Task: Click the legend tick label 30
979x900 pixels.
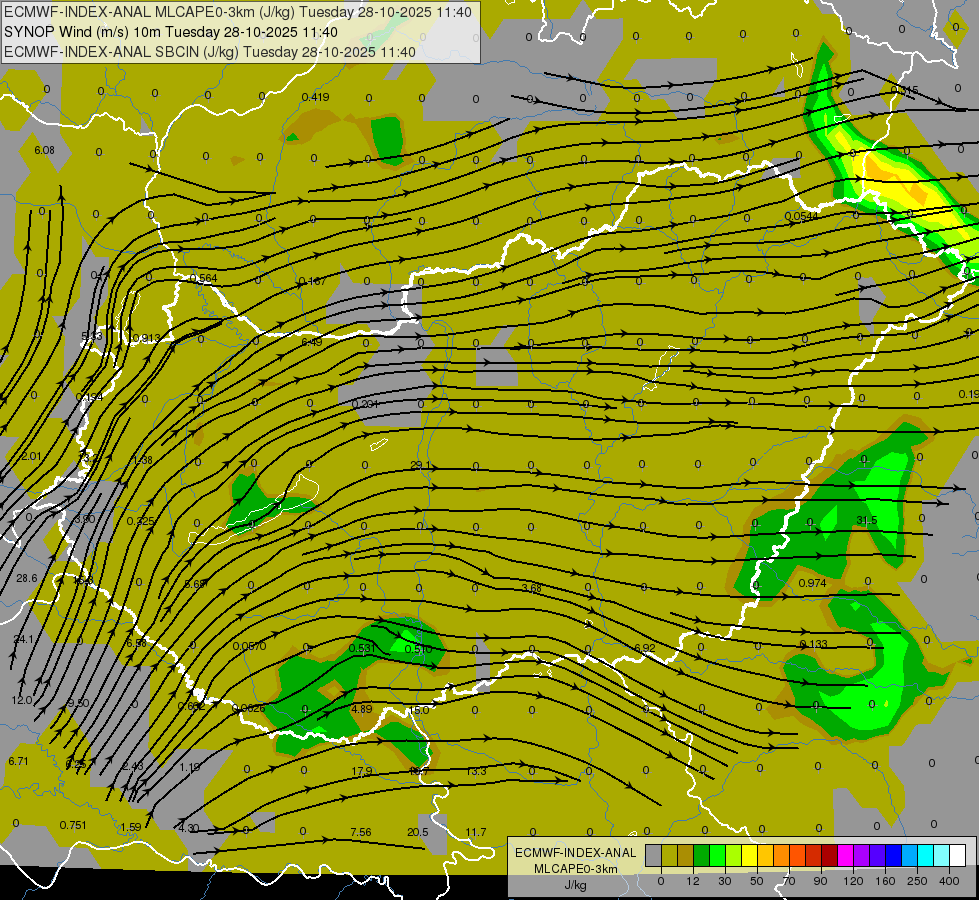Action: (x=725, y=881)
